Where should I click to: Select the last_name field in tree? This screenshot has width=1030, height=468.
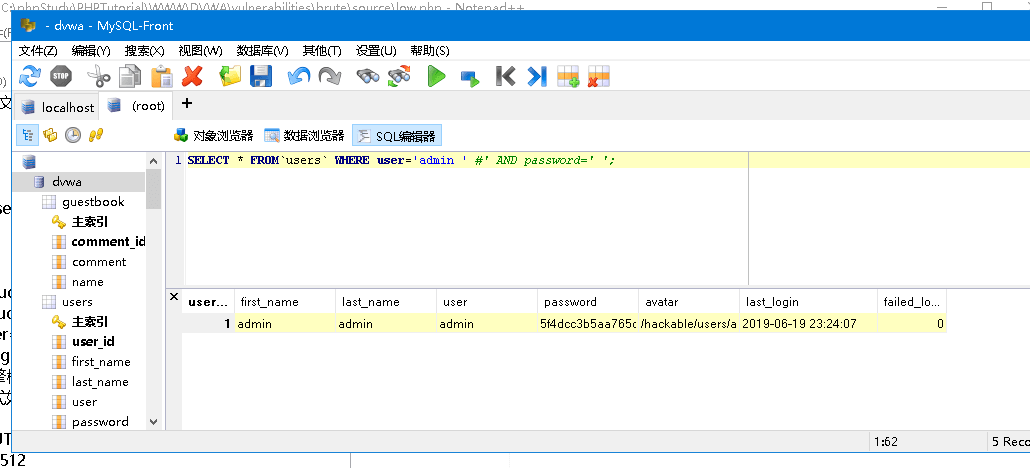pyautogui.click(x=100, y=382)
